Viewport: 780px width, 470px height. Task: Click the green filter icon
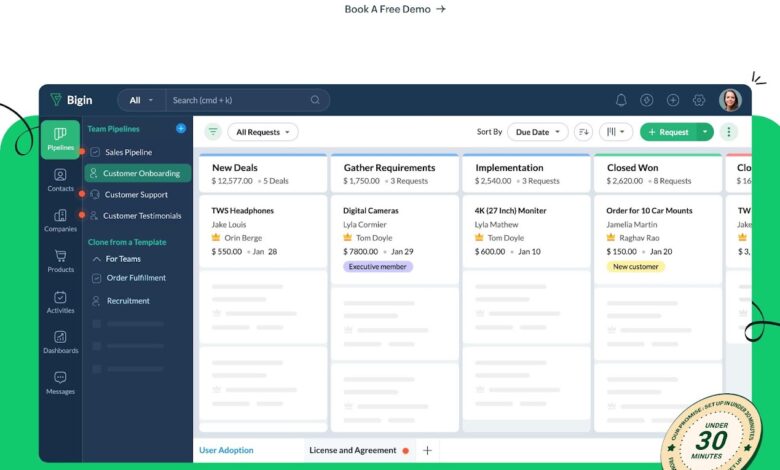[x=213, y=132]
